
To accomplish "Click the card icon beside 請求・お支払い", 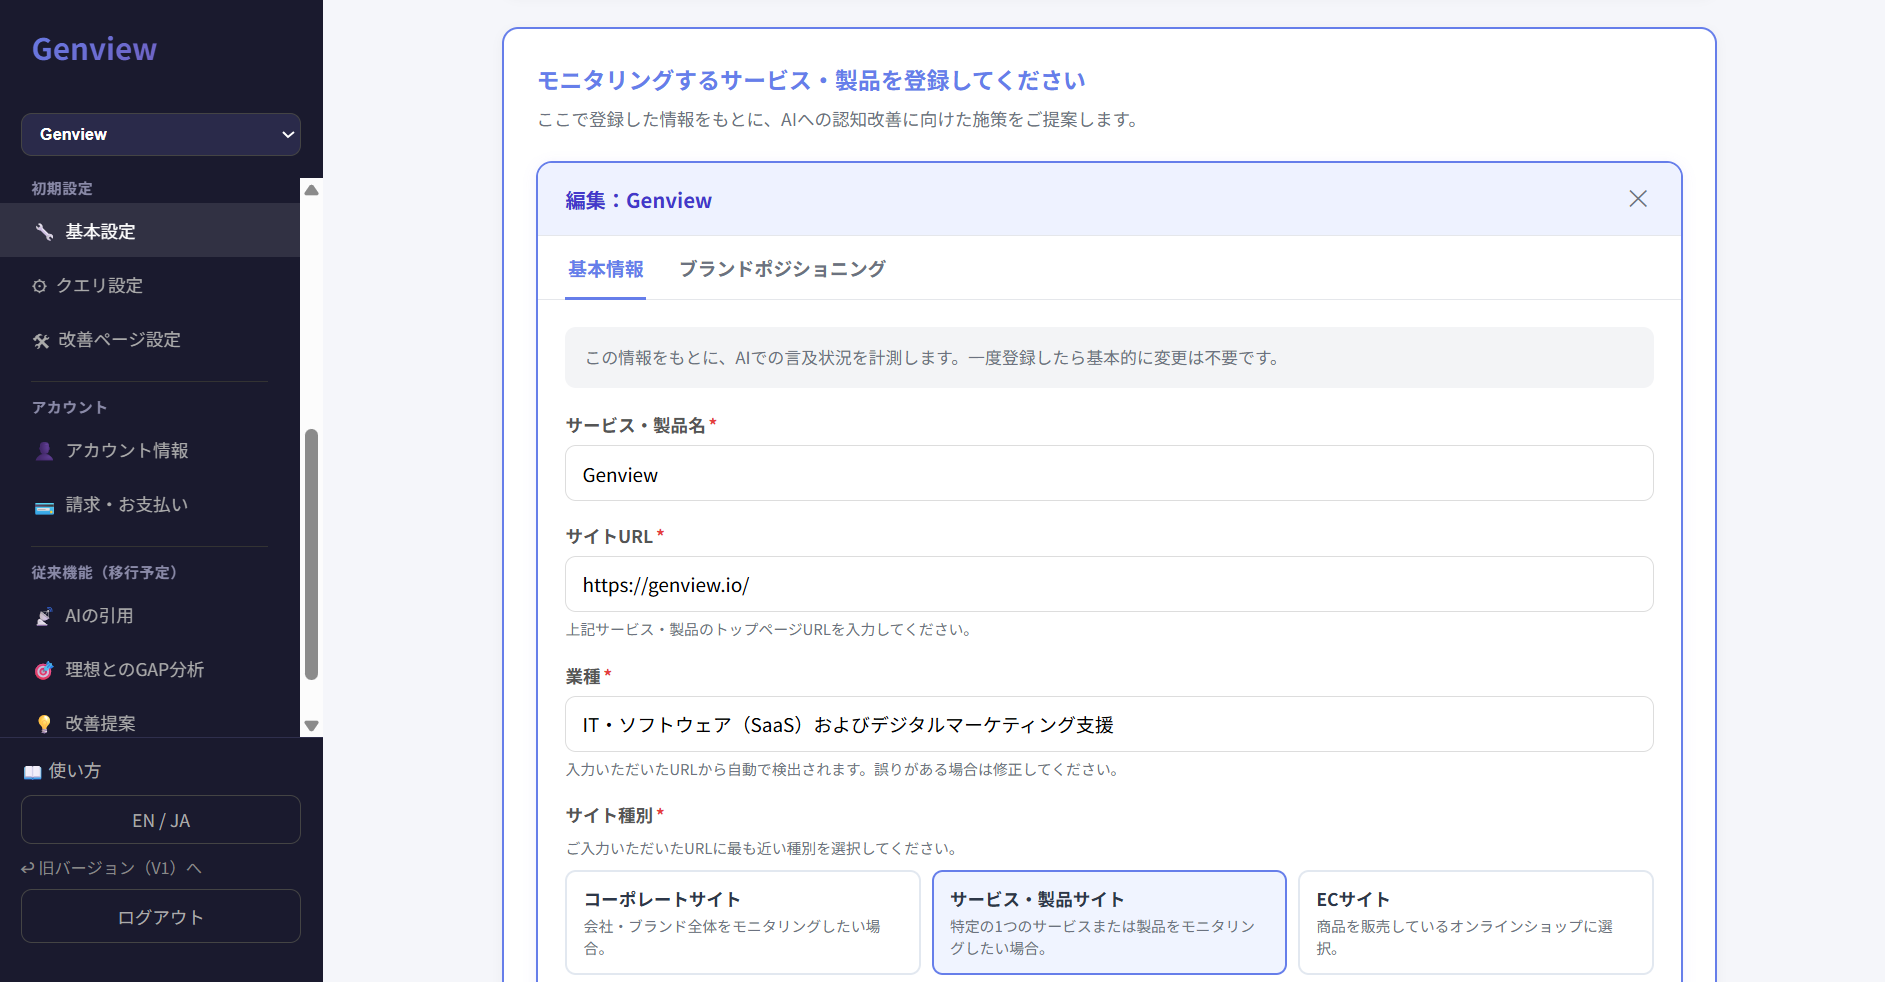I will tap(44, 507).
